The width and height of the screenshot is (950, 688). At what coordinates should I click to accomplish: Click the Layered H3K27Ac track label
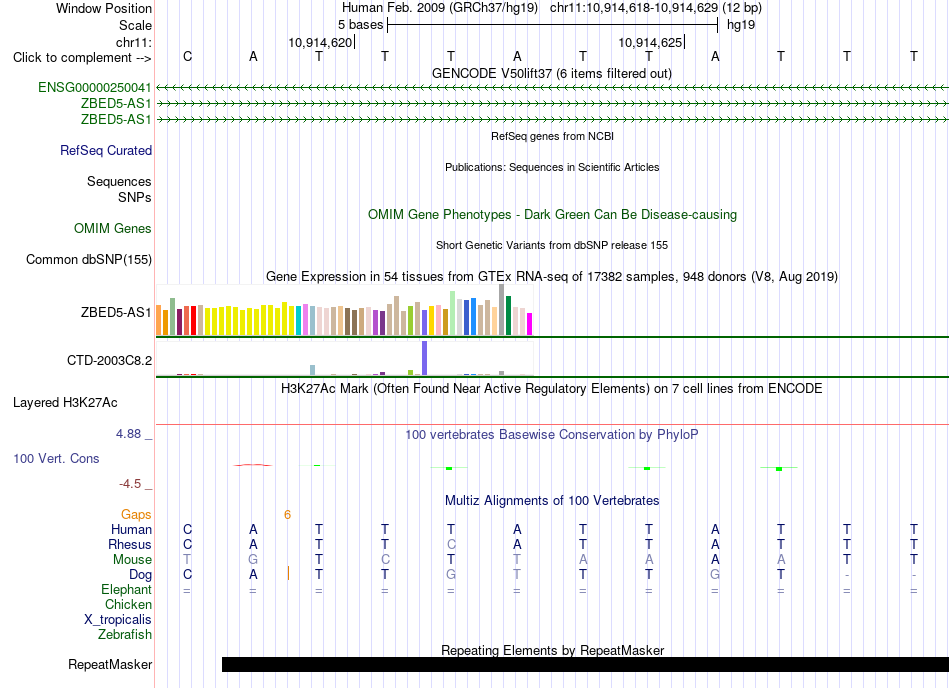(x=65, y=403)
